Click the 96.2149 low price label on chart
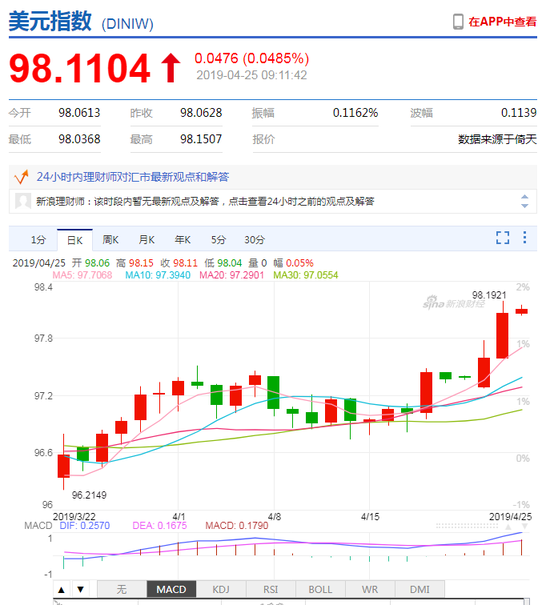This screenshot has width=550, height=605. [89, 495]
